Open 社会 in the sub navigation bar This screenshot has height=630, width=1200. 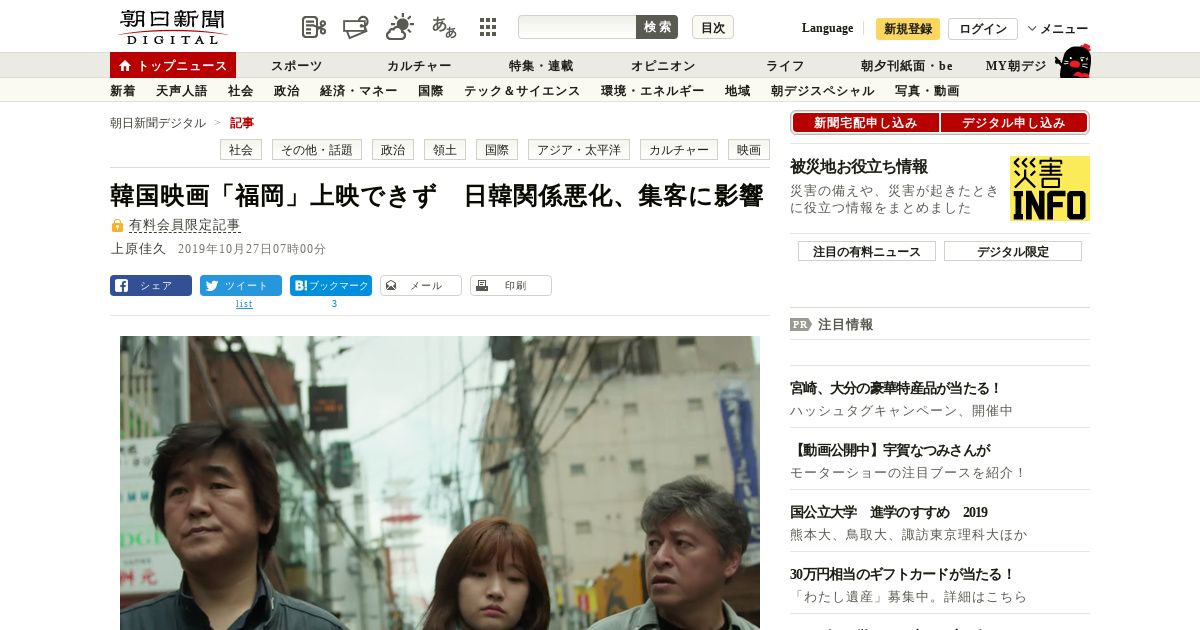click(x=241, y=91)
